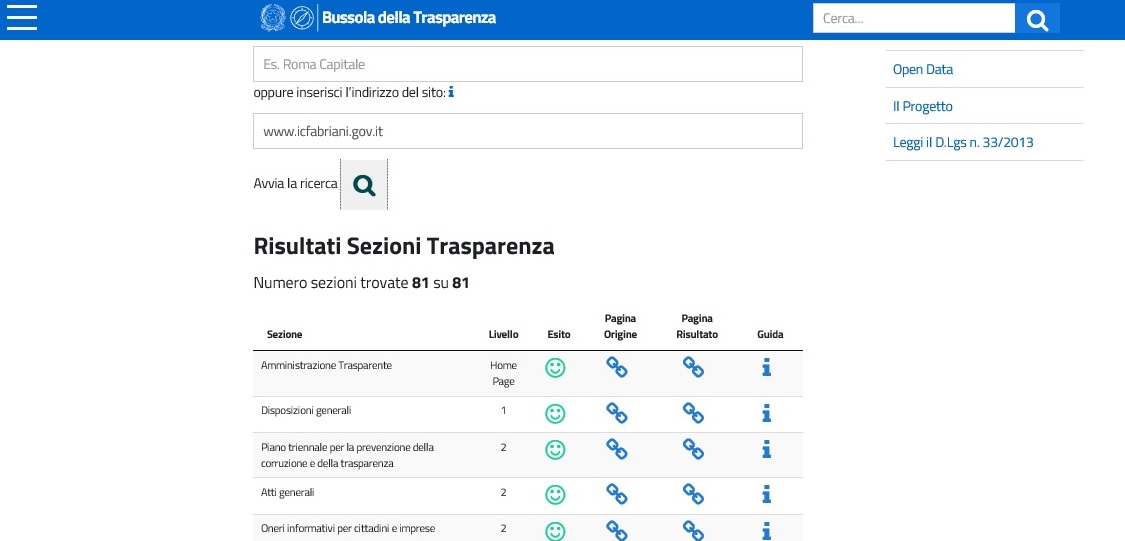Screen dimensions: 1125x541
Task: Focus the Cerca... search field
Action: tap(914, 19)
